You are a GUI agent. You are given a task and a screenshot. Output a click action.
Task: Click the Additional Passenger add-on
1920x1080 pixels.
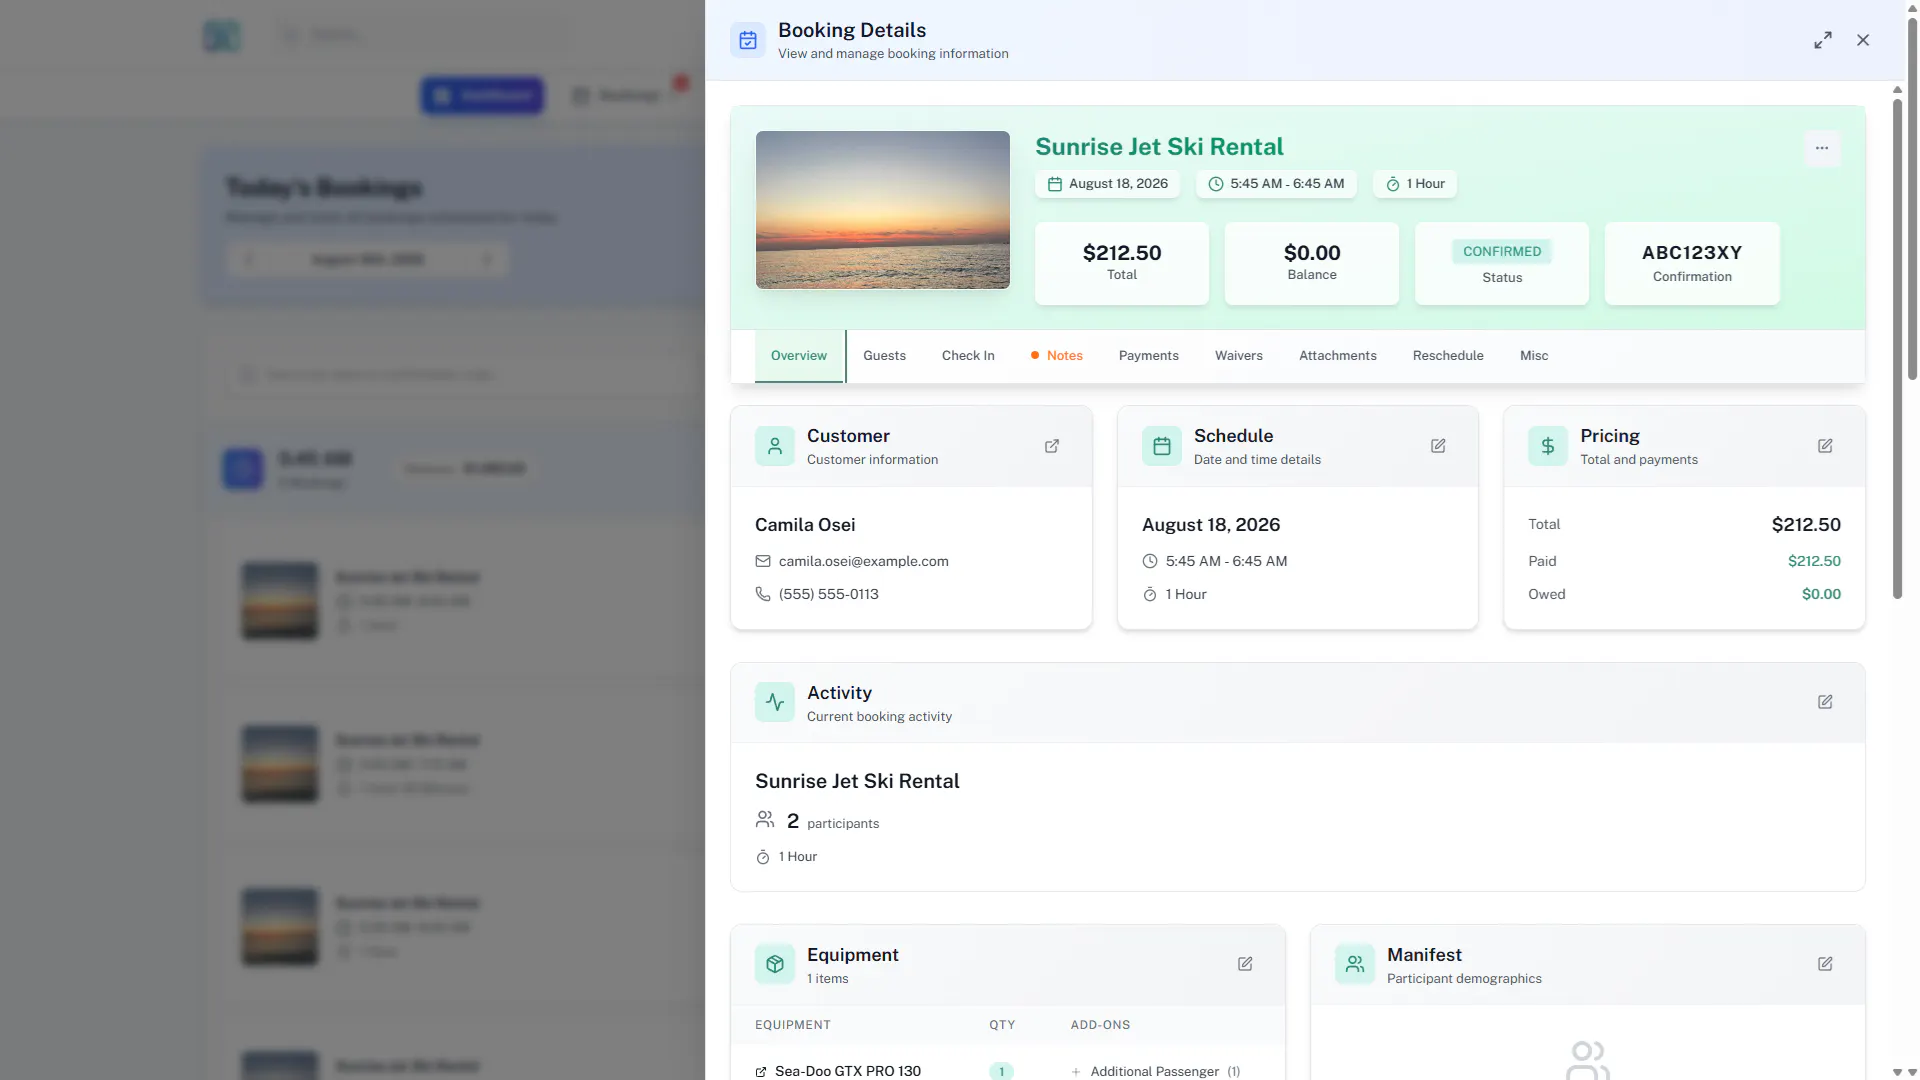tap(1155, 1071)
